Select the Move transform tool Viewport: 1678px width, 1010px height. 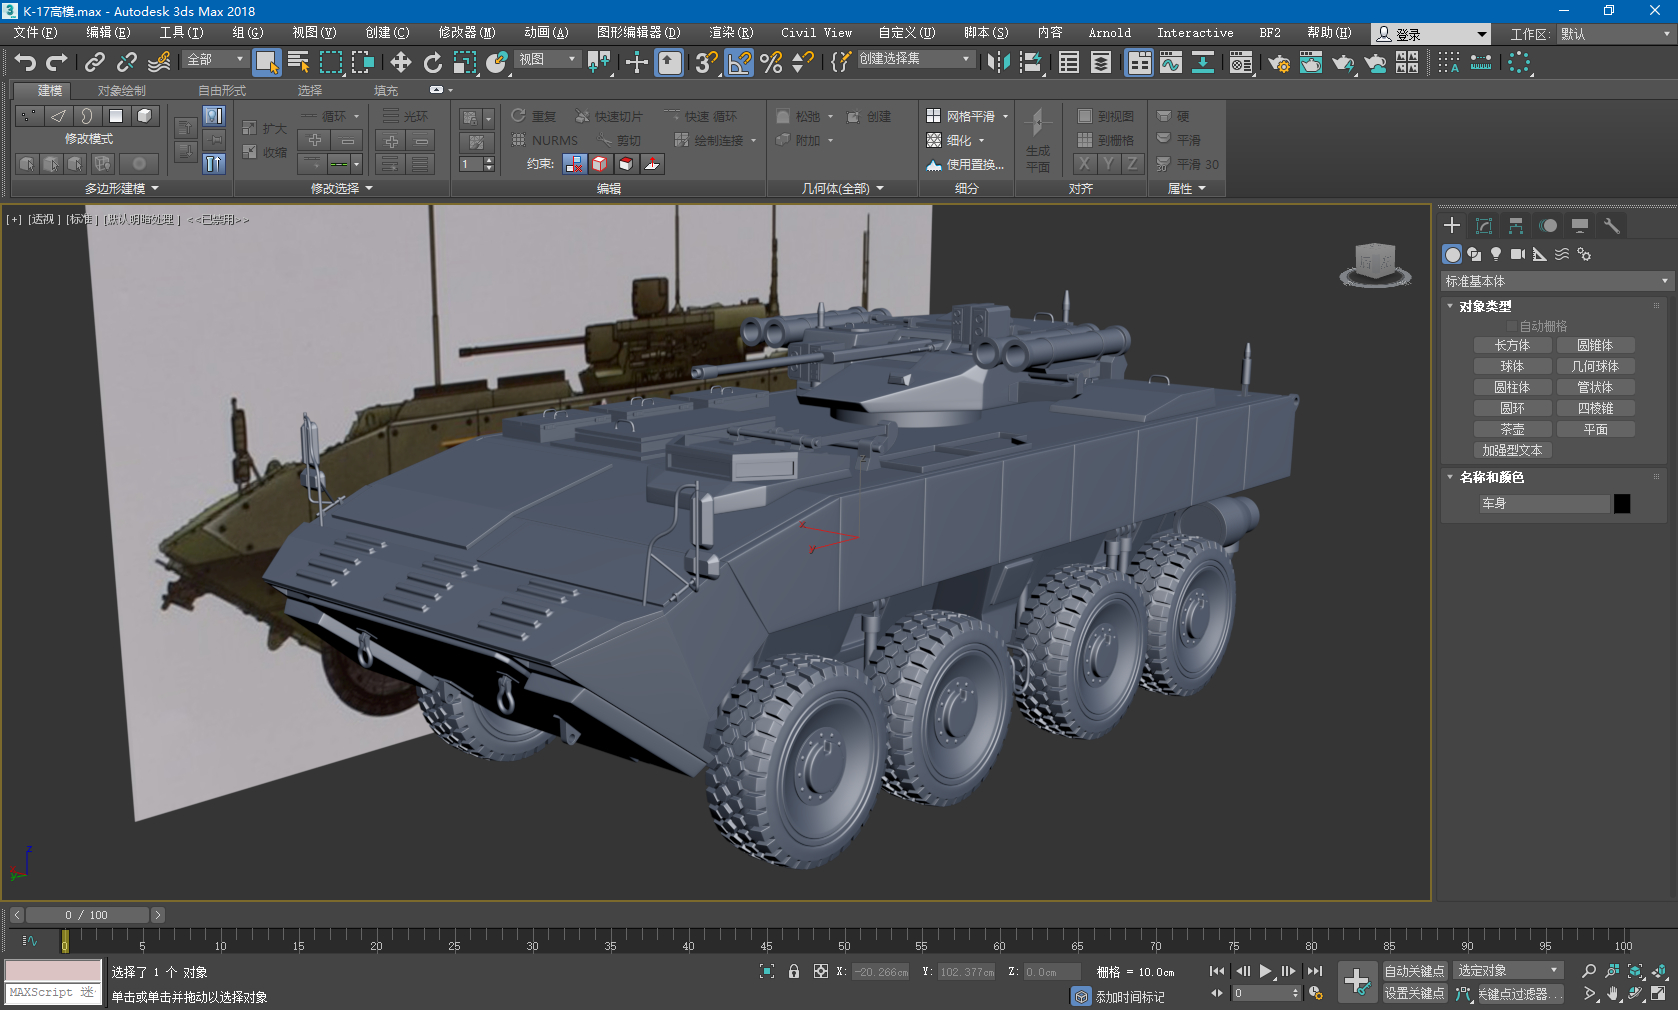[x=401, y=62]
